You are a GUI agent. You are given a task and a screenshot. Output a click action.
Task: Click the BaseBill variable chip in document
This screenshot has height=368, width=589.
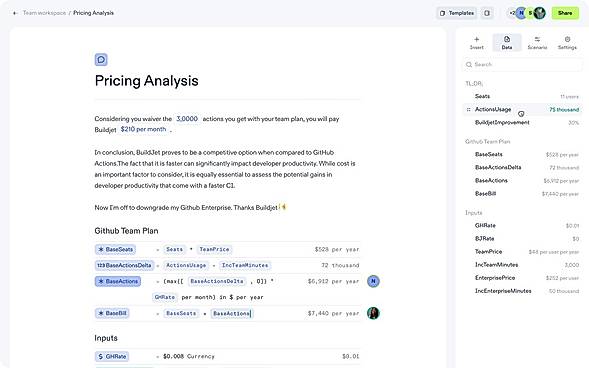point(112,313)
